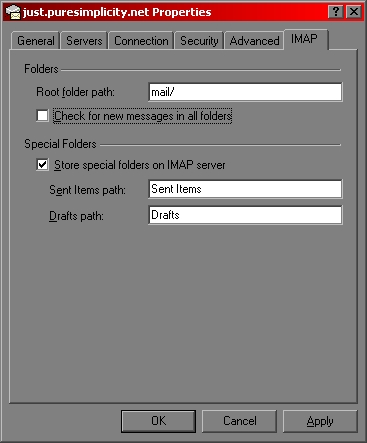Focus the Sent Items path text box
The width and height of the screenshot is (367, 443).
pos(245,189)
